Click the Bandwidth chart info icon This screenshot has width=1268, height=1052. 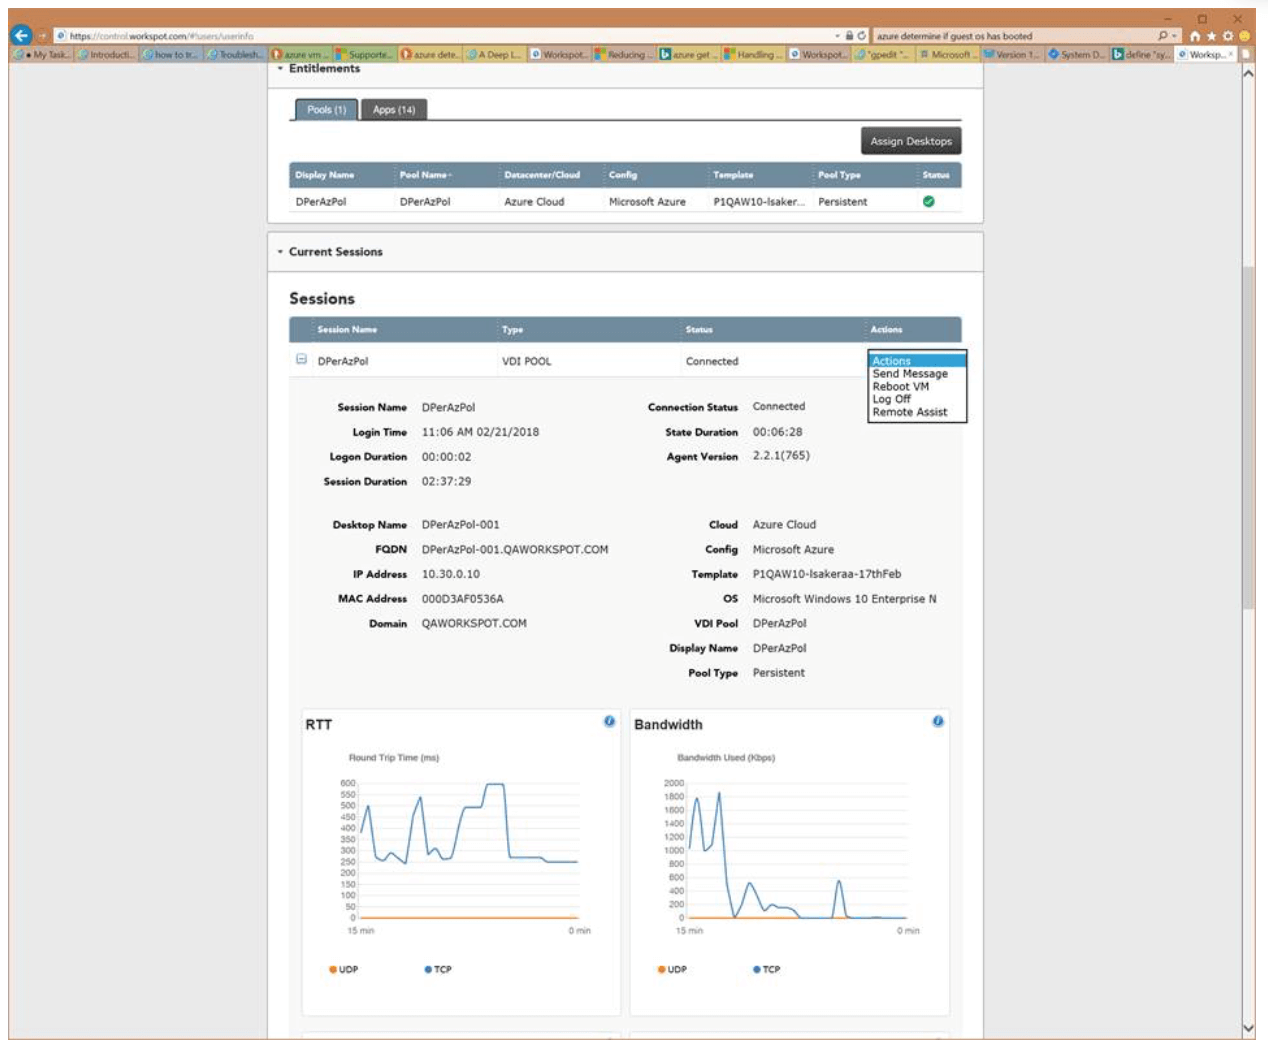tap(938, 721)
